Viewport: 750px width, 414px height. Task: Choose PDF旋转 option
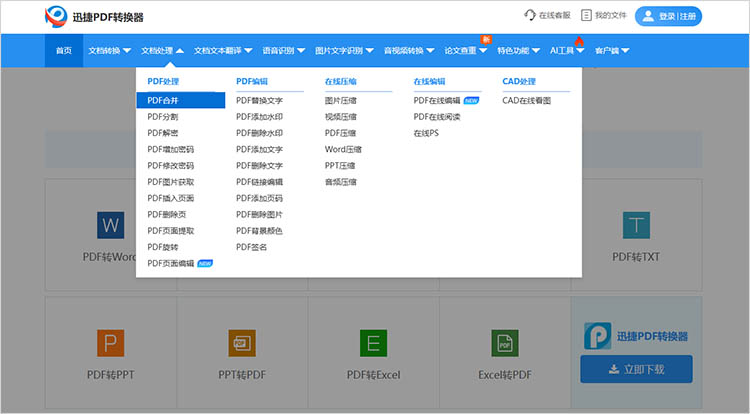(x=163, y=247)
